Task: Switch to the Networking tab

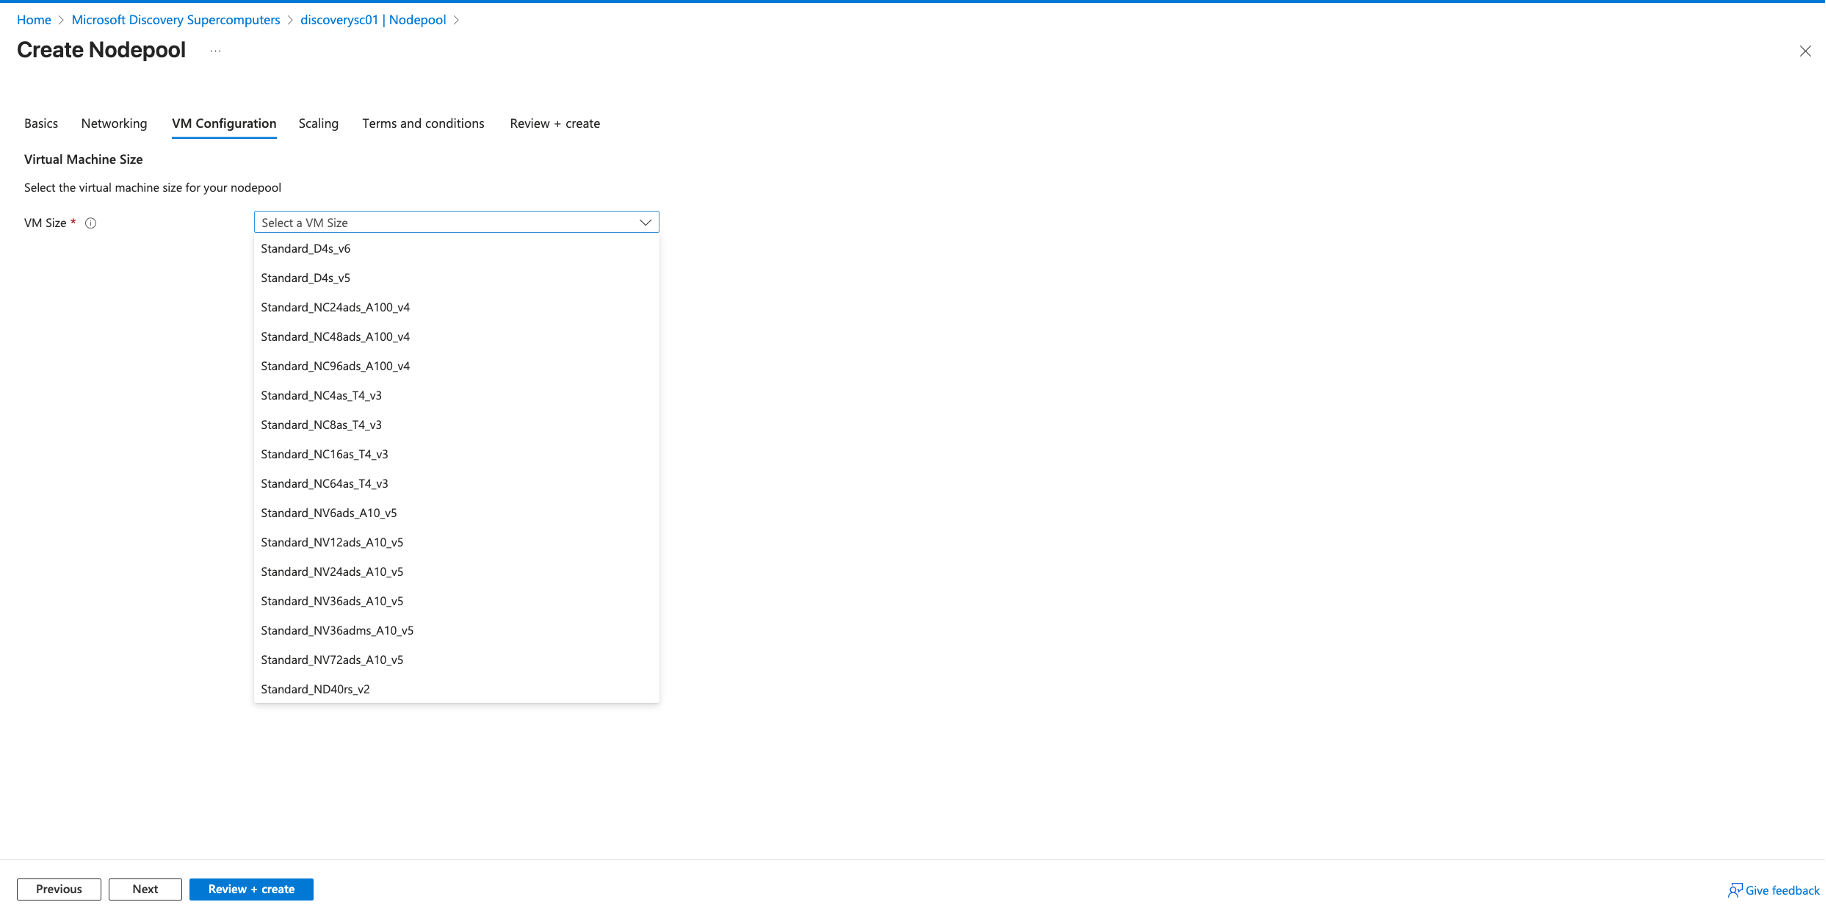Action: click(x=114, y=124)
